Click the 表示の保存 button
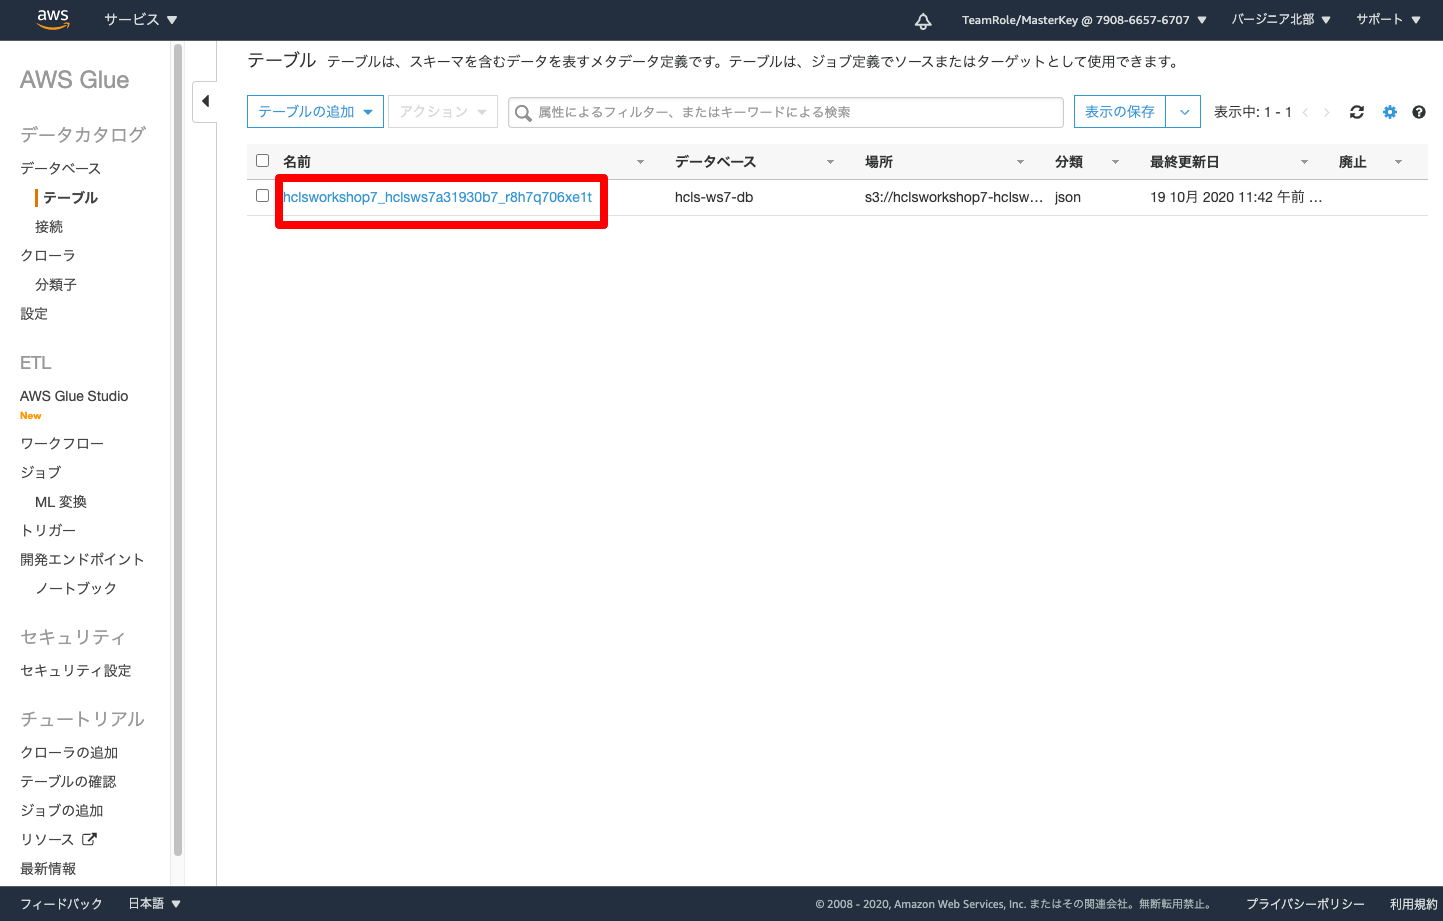Image resolution: width=1443 pixels, height=921 pixels. (x=1120, y=112)
